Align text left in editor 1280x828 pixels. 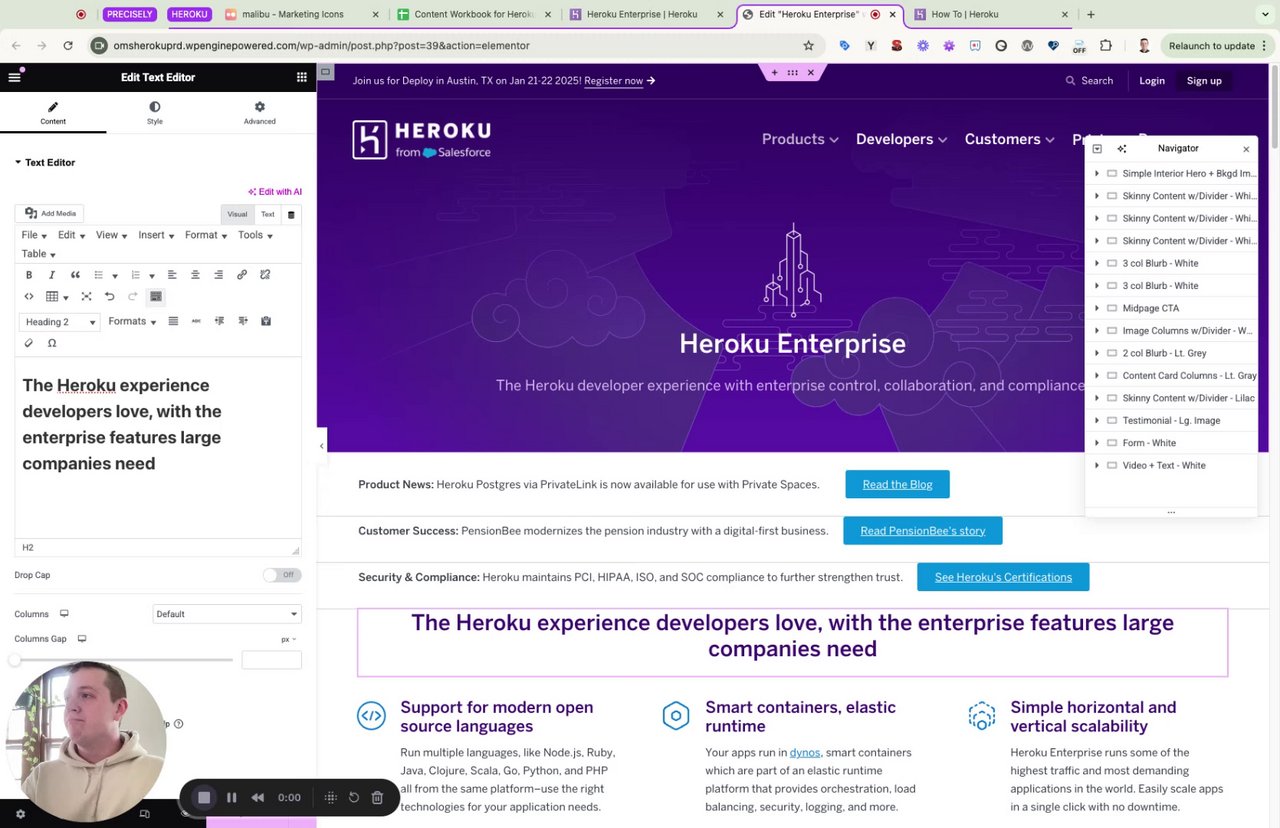coord(172,275)
